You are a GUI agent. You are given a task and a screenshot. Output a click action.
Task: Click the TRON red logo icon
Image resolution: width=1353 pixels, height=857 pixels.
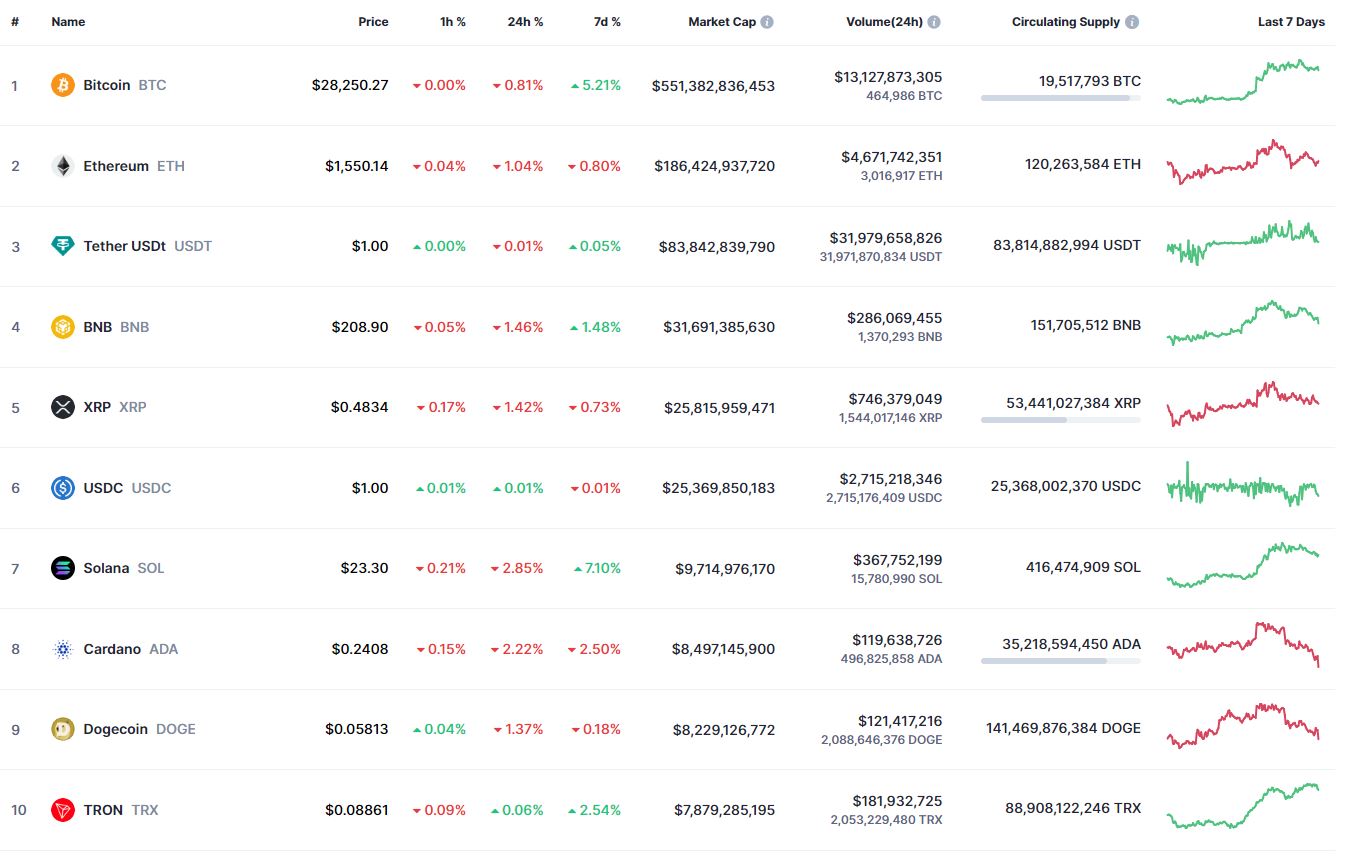63,810
